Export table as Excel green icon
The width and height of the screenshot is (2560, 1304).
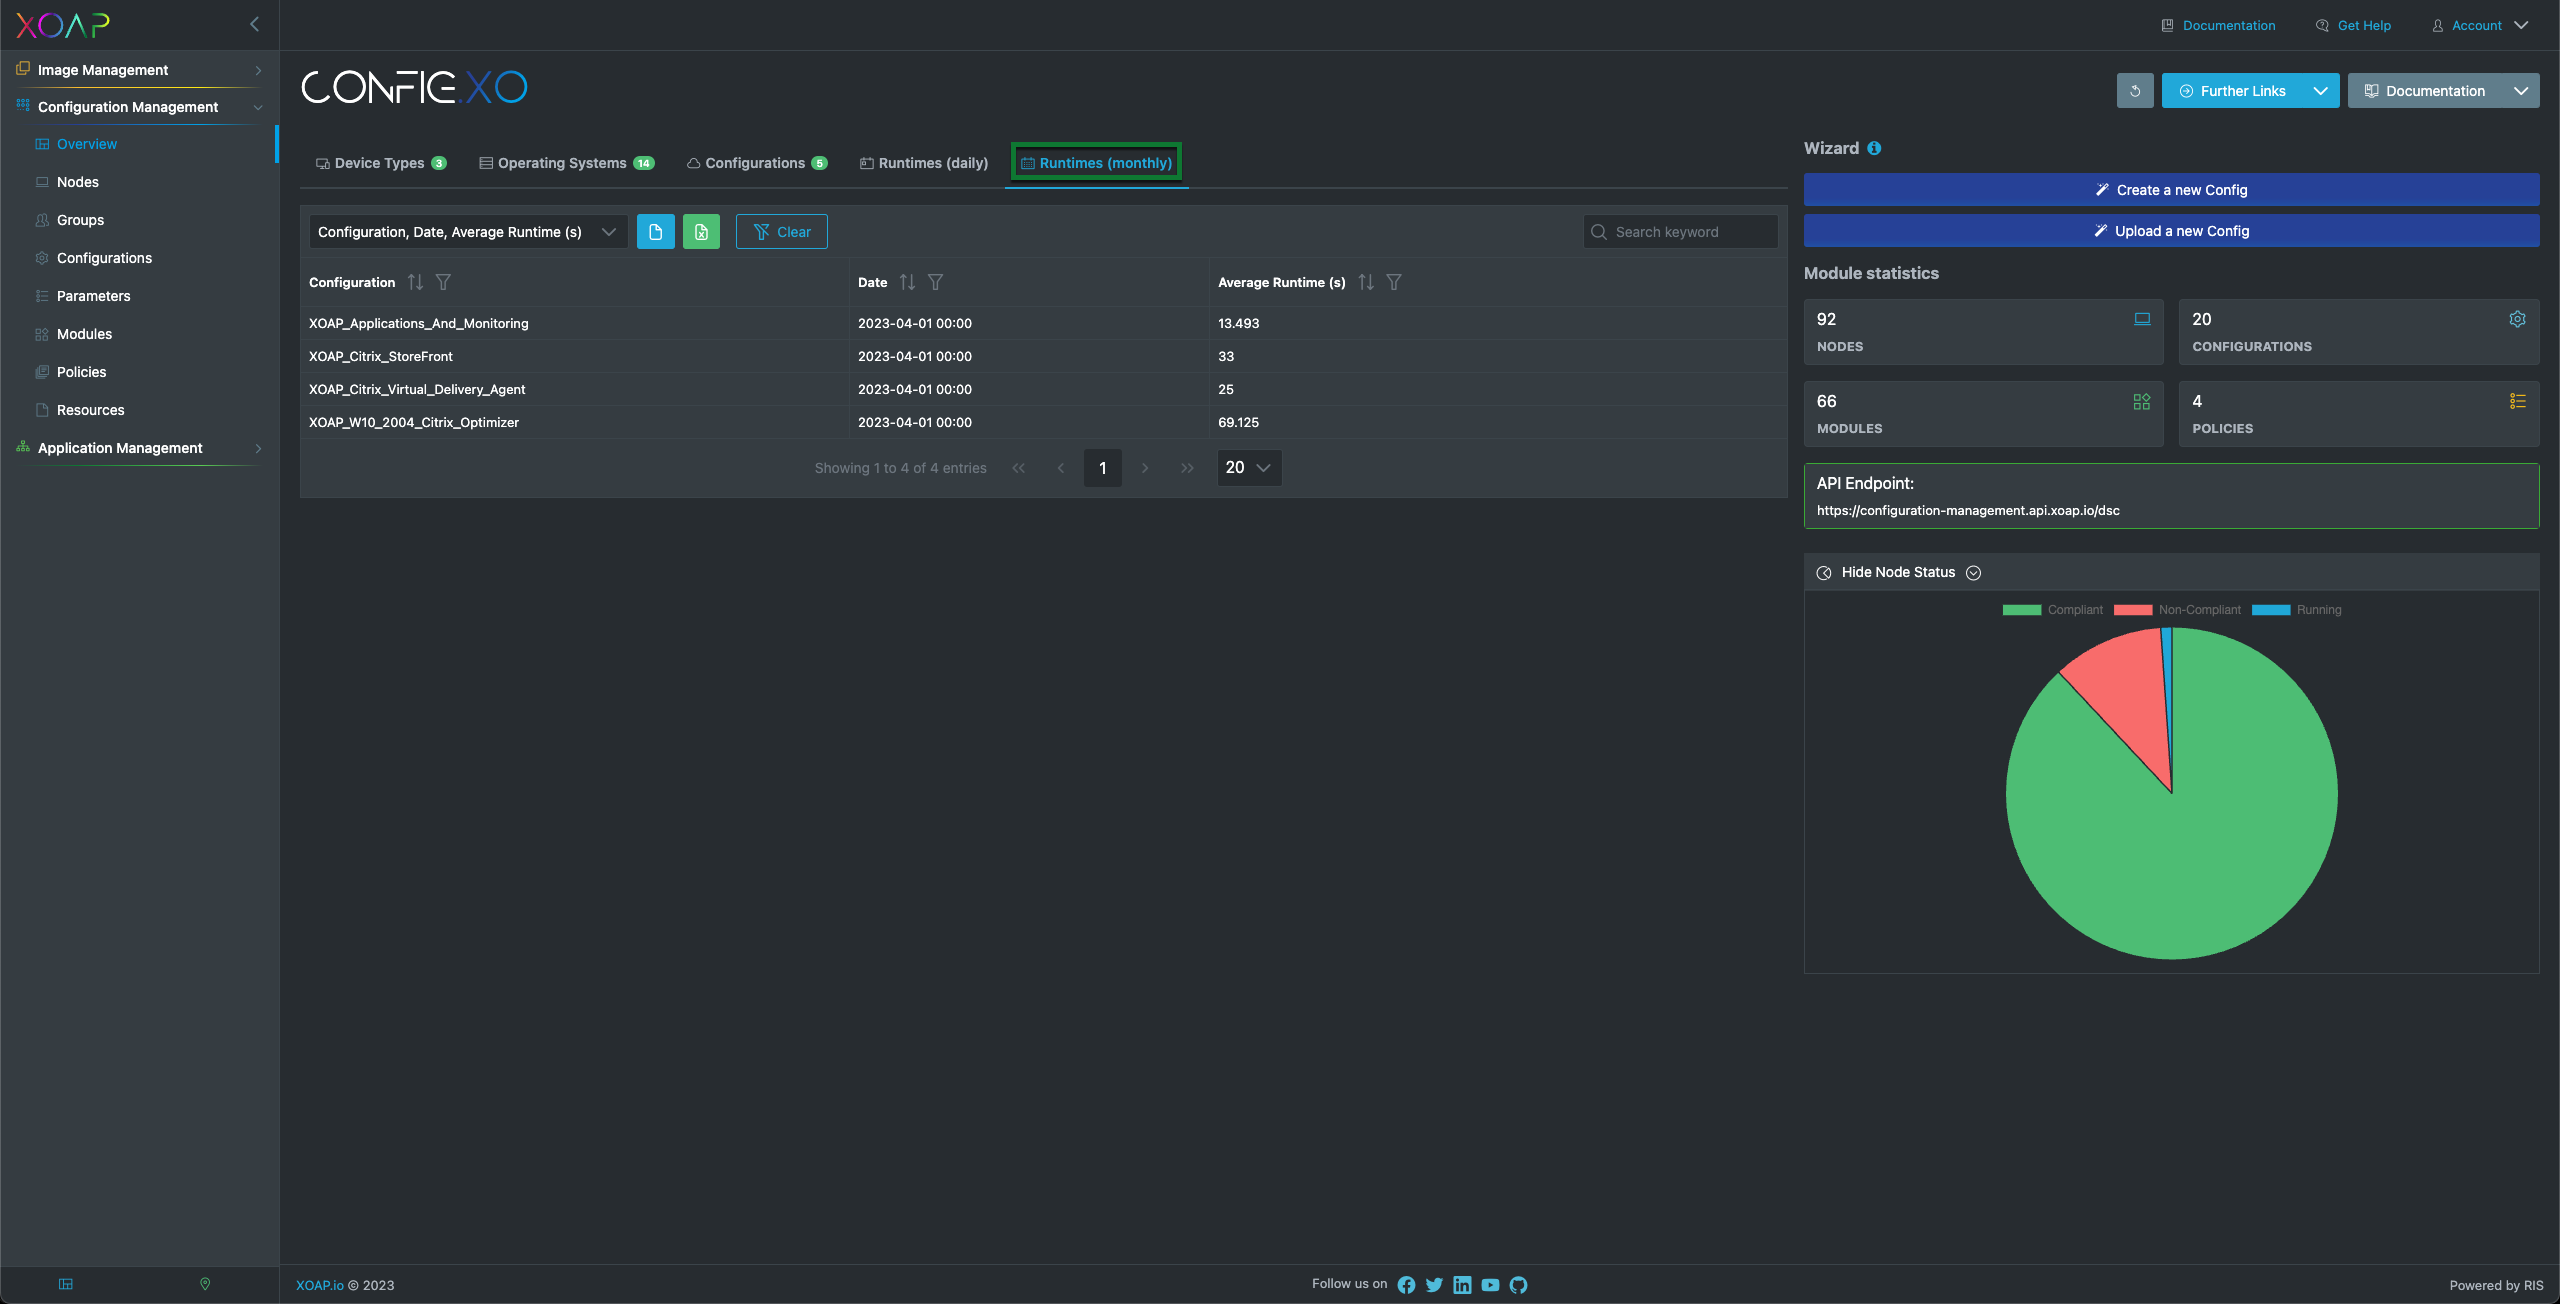[x=702, y=232]
